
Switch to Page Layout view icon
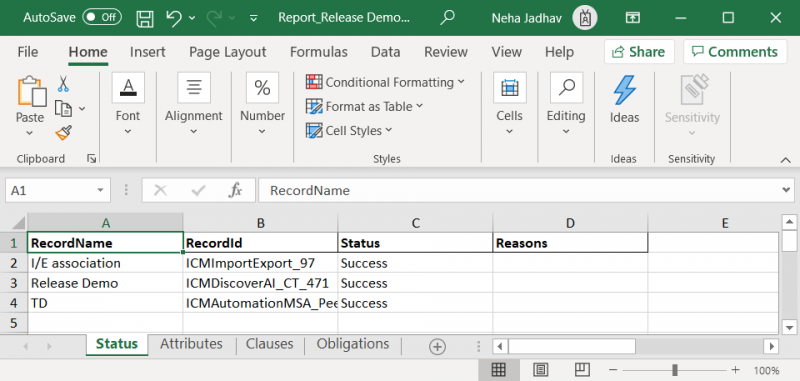click(541, 370)
